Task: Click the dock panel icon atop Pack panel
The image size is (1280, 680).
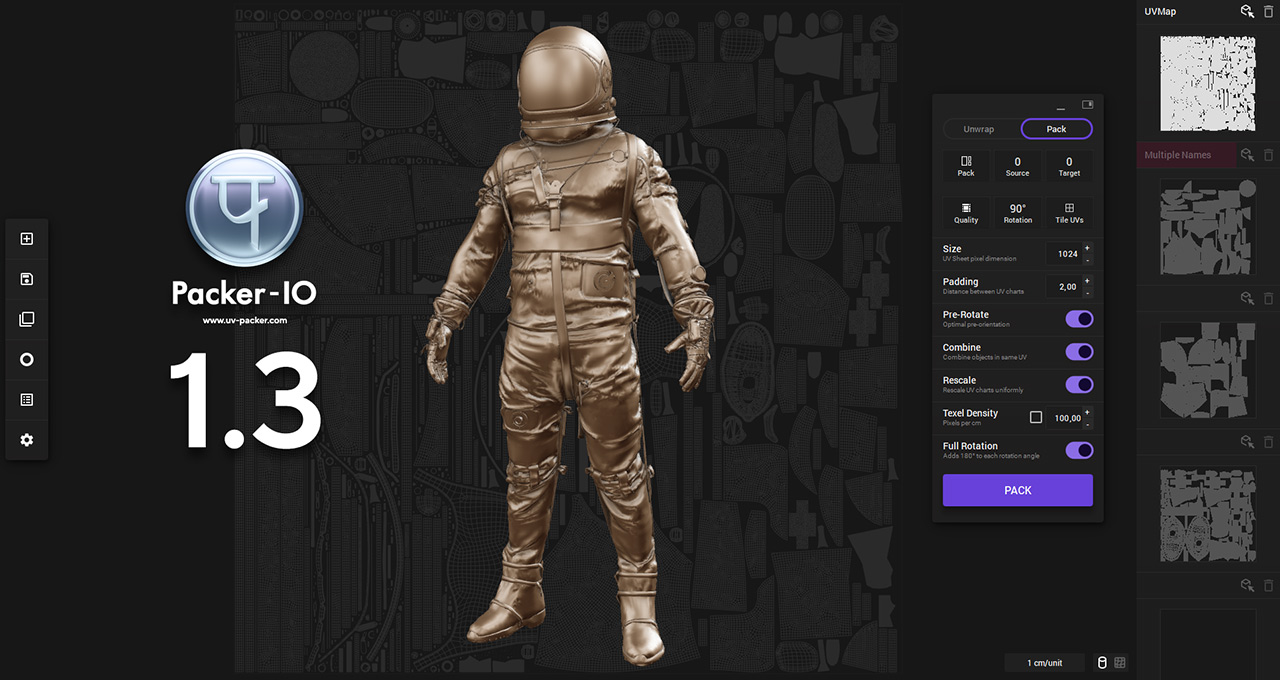Action: tap(1087, 104)
